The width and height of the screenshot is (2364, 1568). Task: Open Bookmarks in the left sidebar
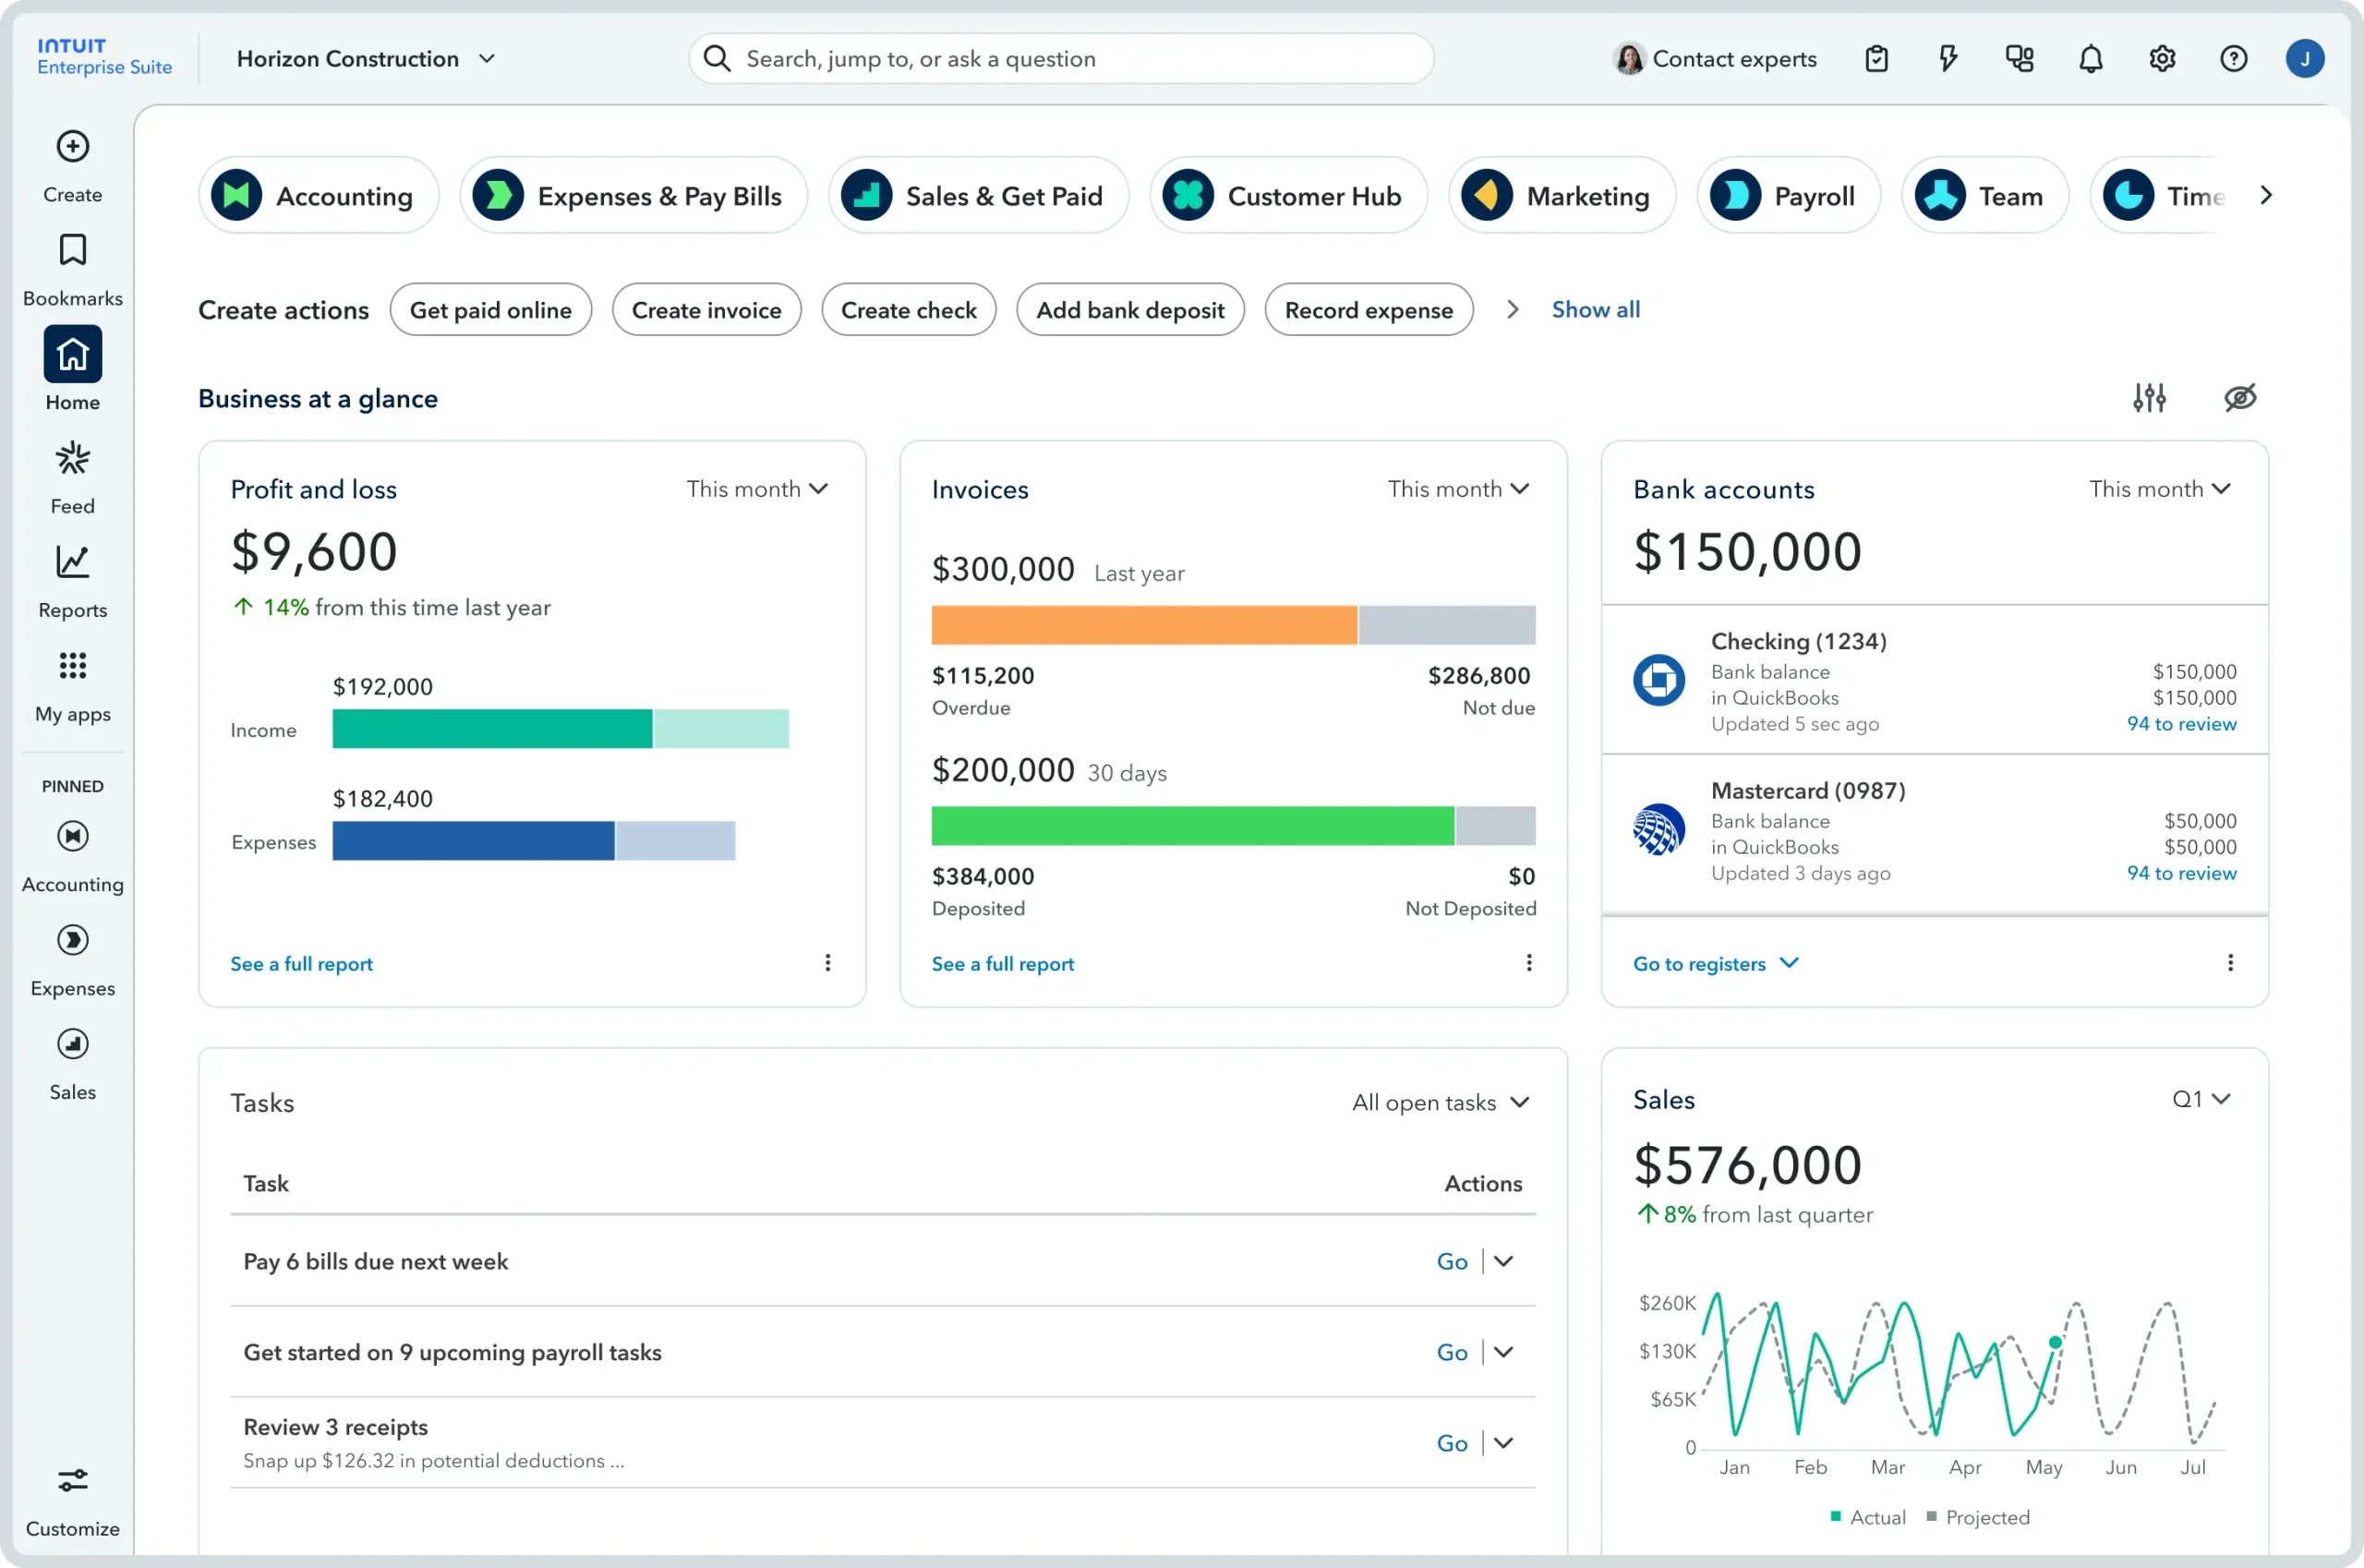pyautogui.click(x=72, y=270)
